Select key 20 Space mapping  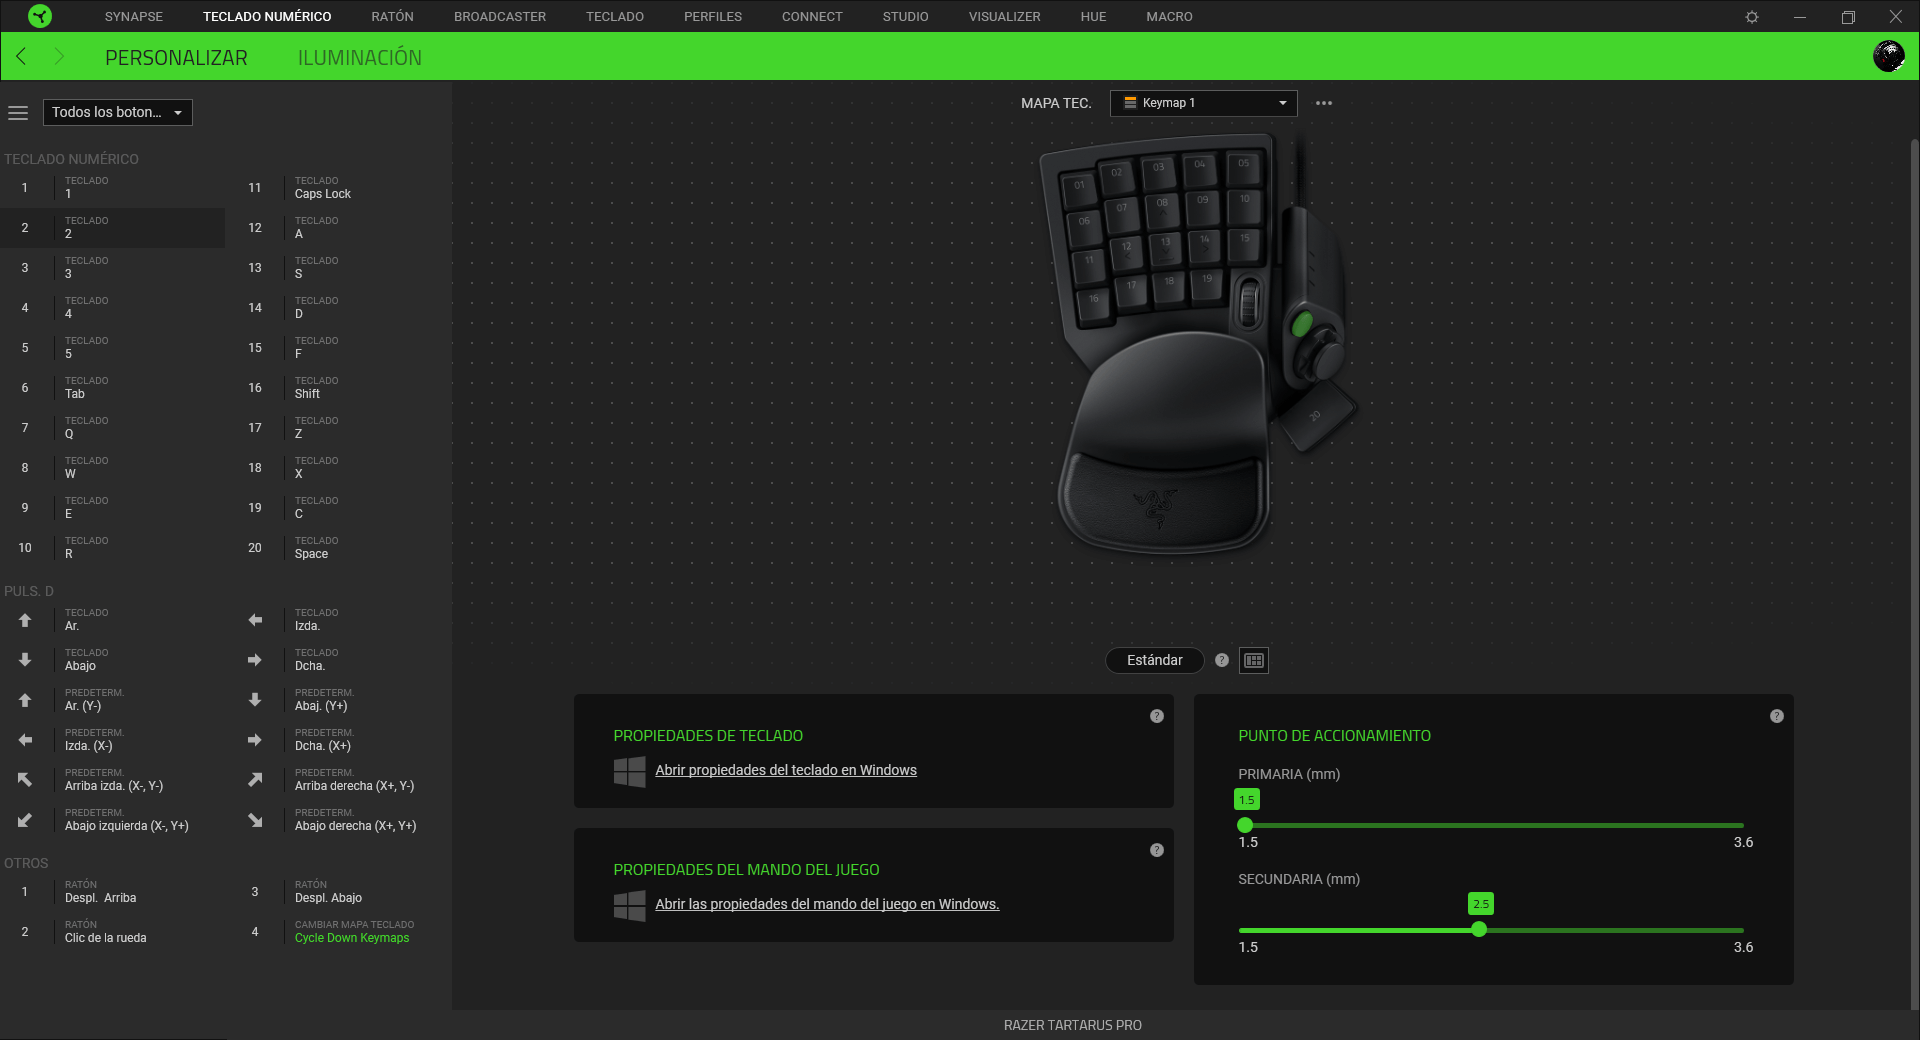(x=340, y=548)
